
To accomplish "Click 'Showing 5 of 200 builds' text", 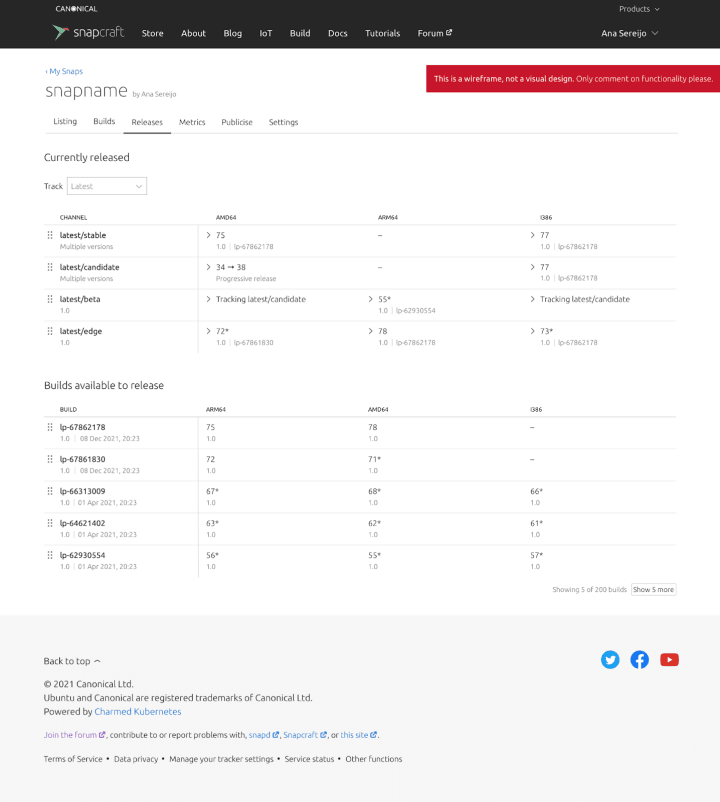I will [x=590, y=590].
